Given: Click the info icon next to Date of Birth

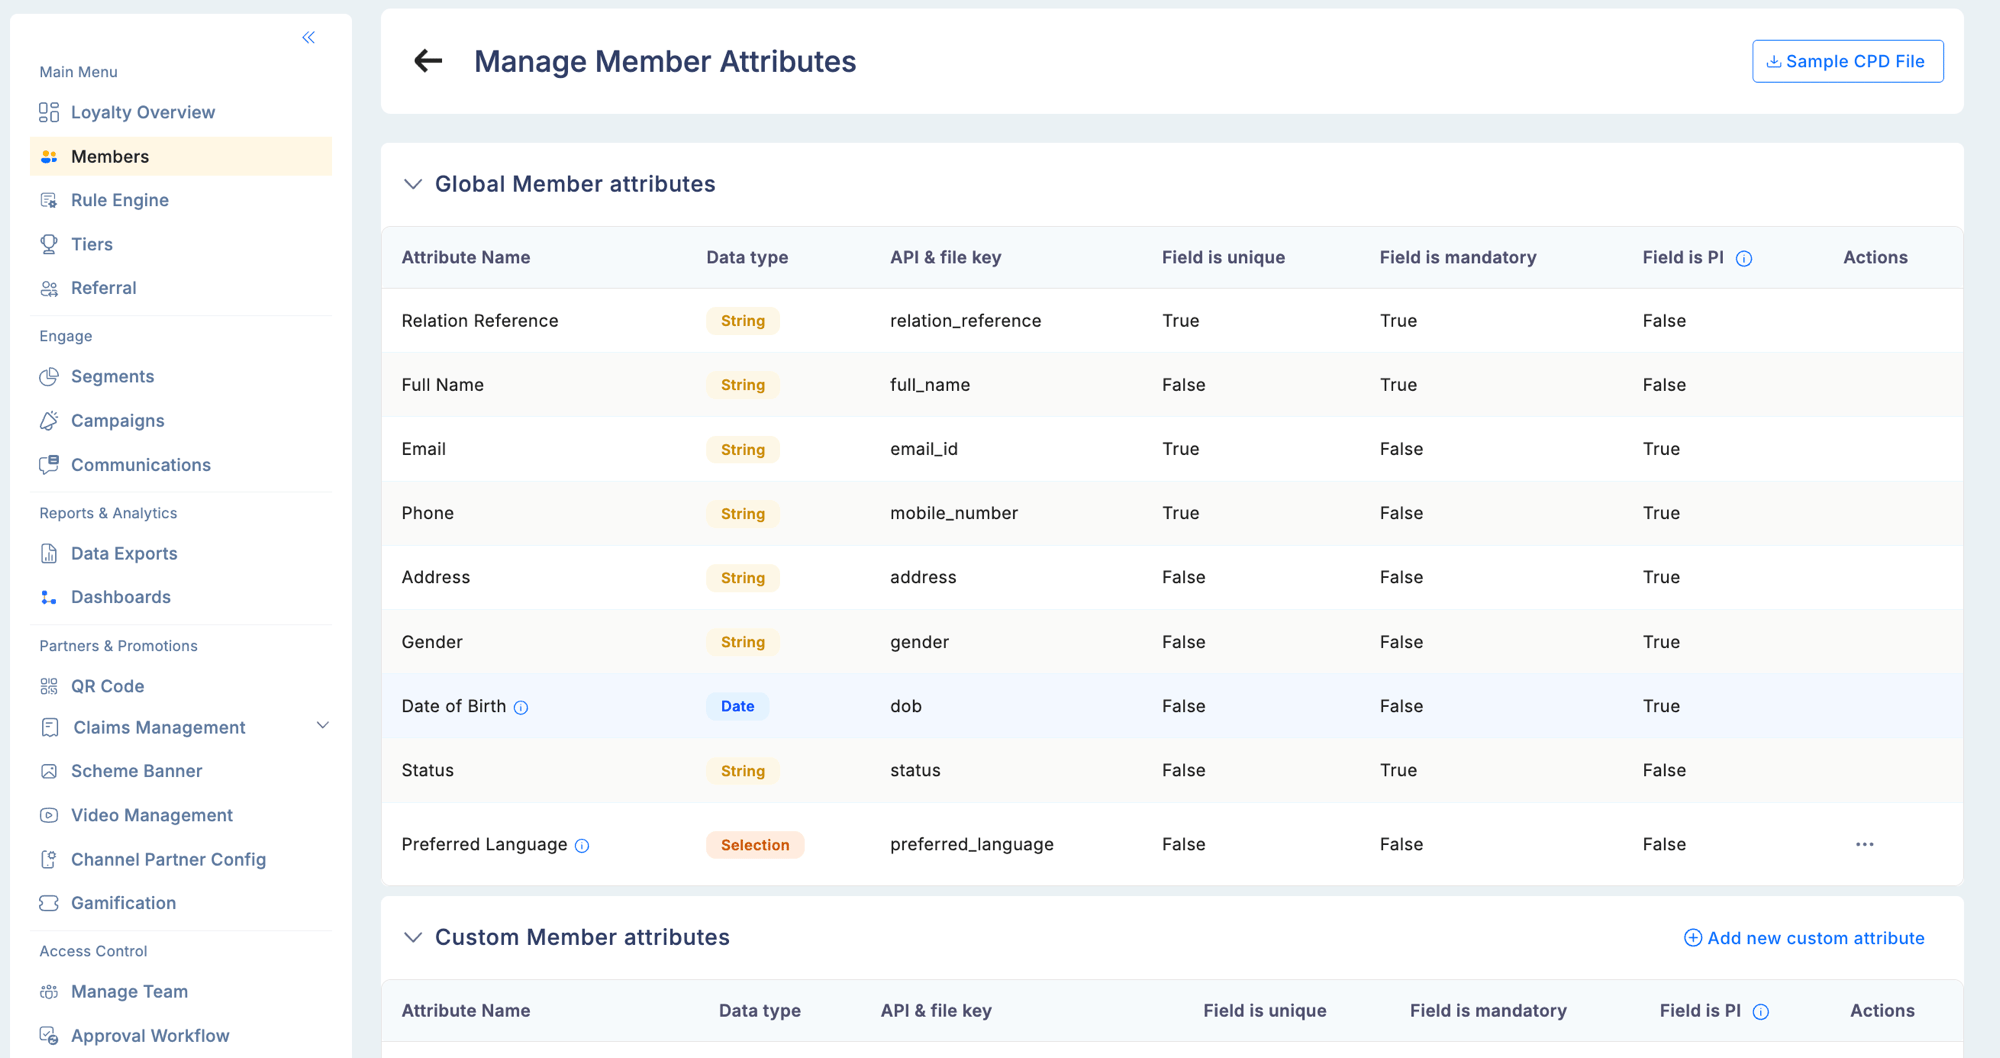Looking at the screenshot, I should (x=521, y=708).
